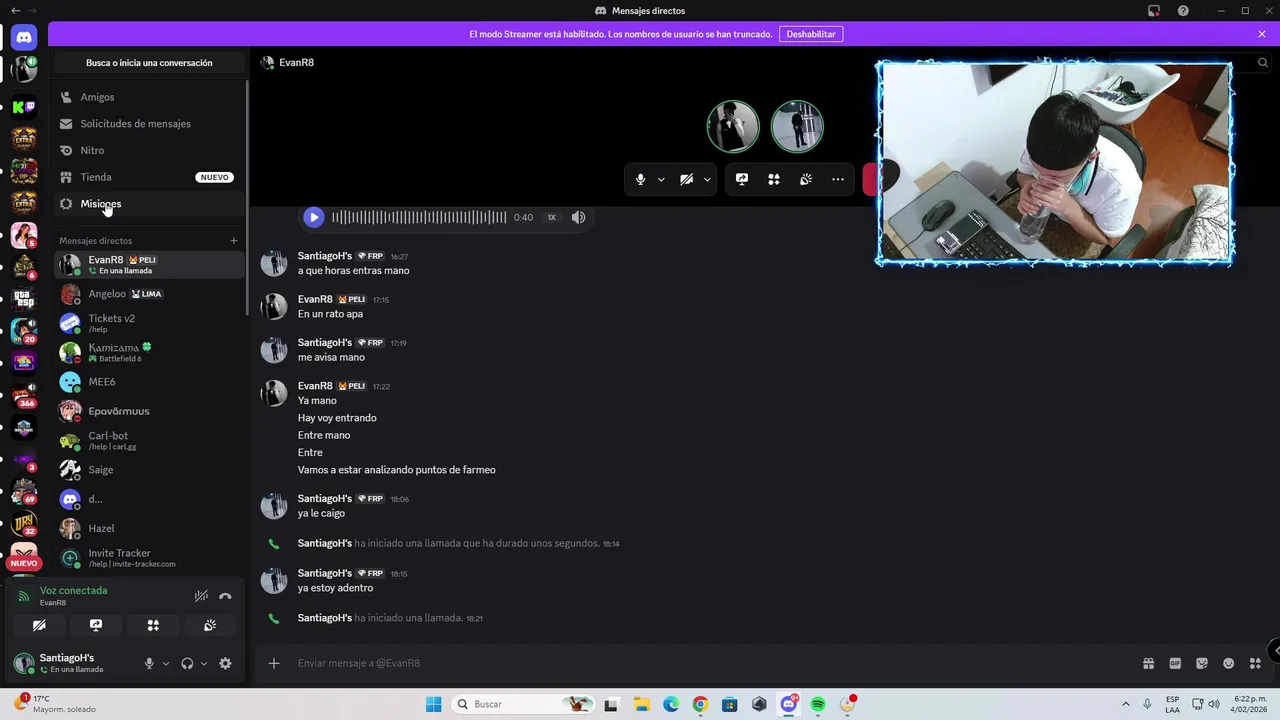Open the Kamizama direct message
This screenshot has width=1280, height=720.
click(x=148, y=352)
